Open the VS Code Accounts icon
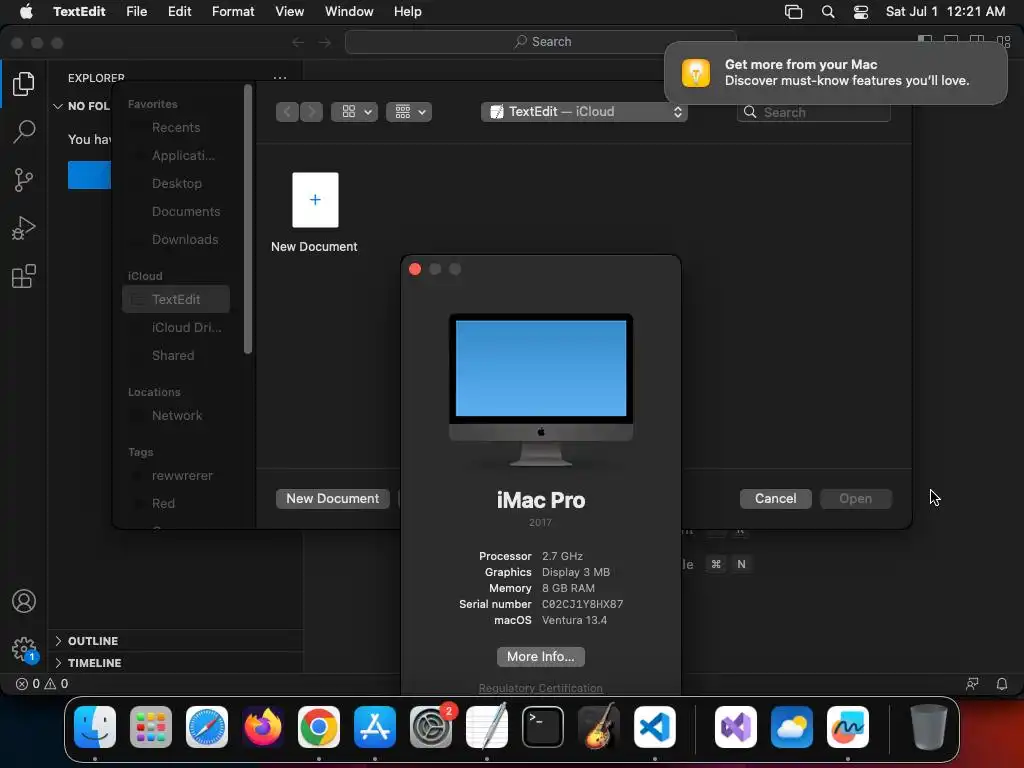Screen dimensions: 1024x768 24,601
